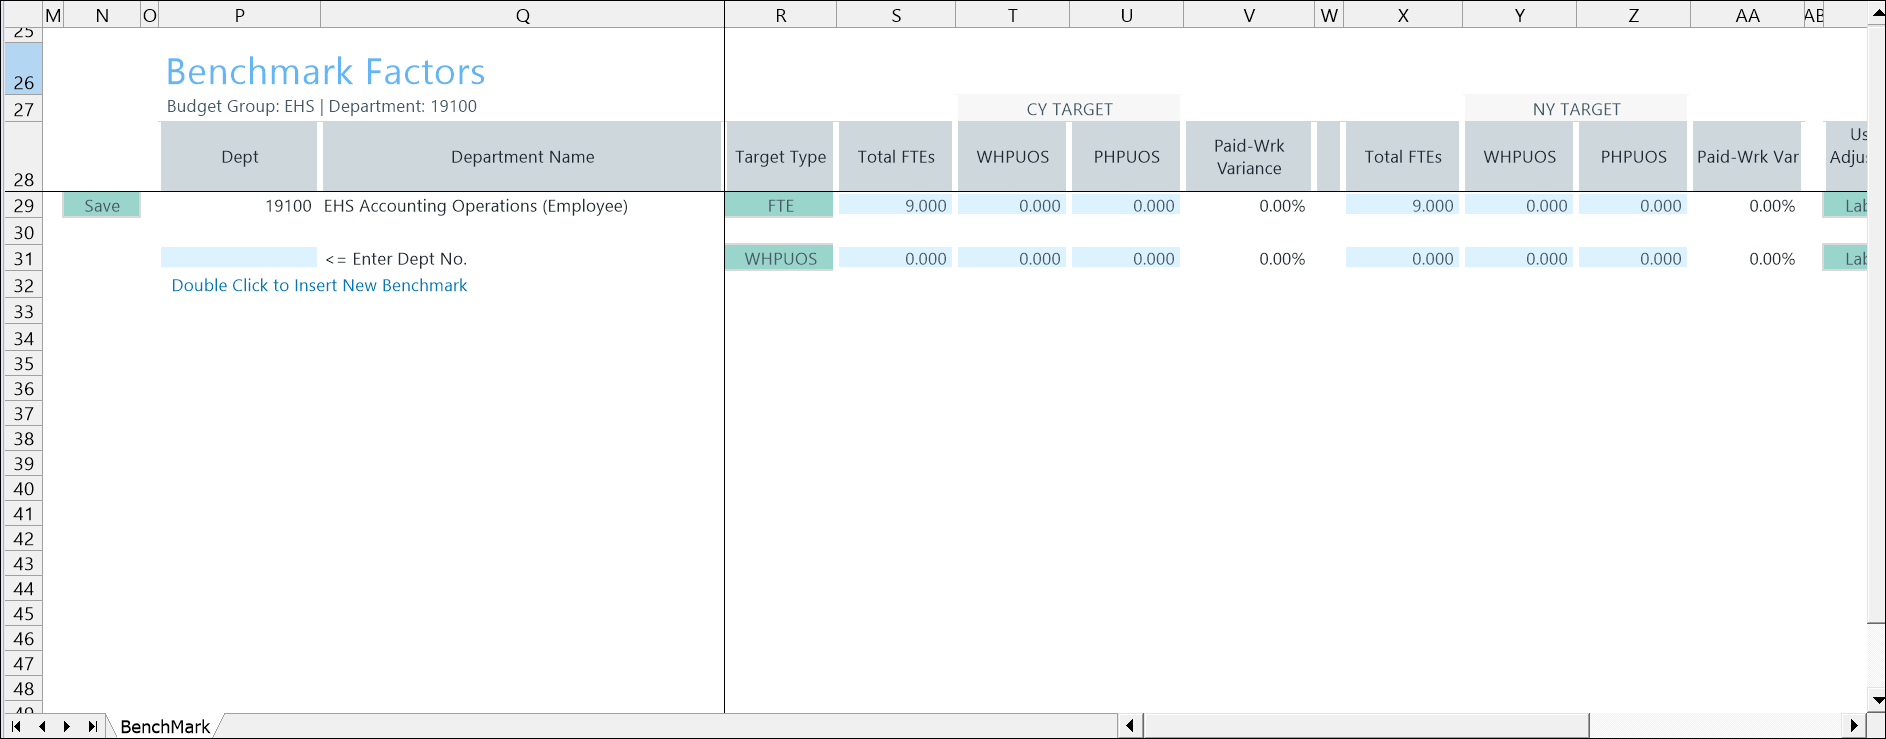1886x739 pixels.
Task: Open the BenchMark sheet tab
Action: 165,727
